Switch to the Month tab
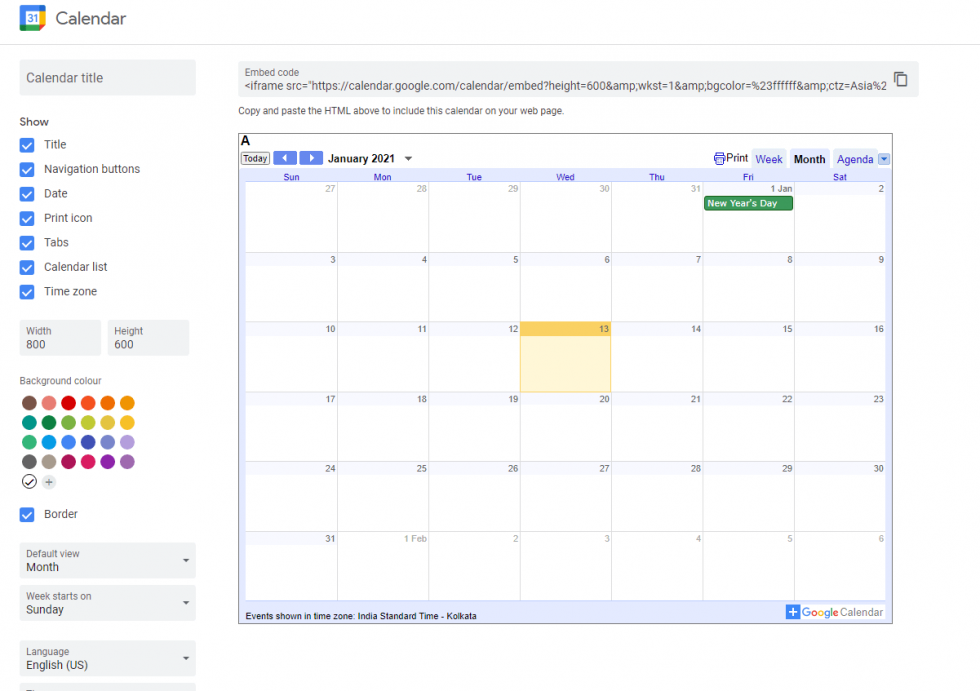 809,159
